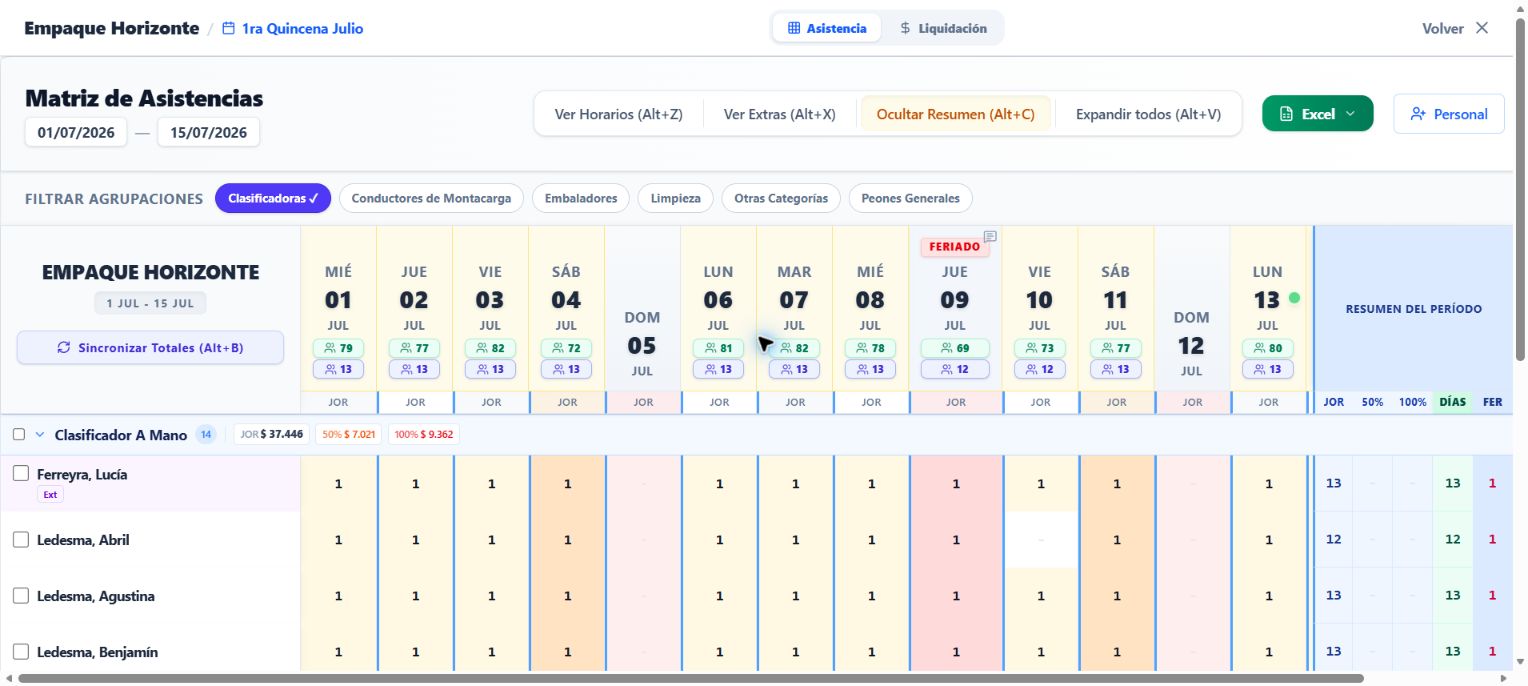Viewport: 1528px width, 686px height.
Task: Click the grid icon on Asistencia tab
Action: [x=794, y=28]
